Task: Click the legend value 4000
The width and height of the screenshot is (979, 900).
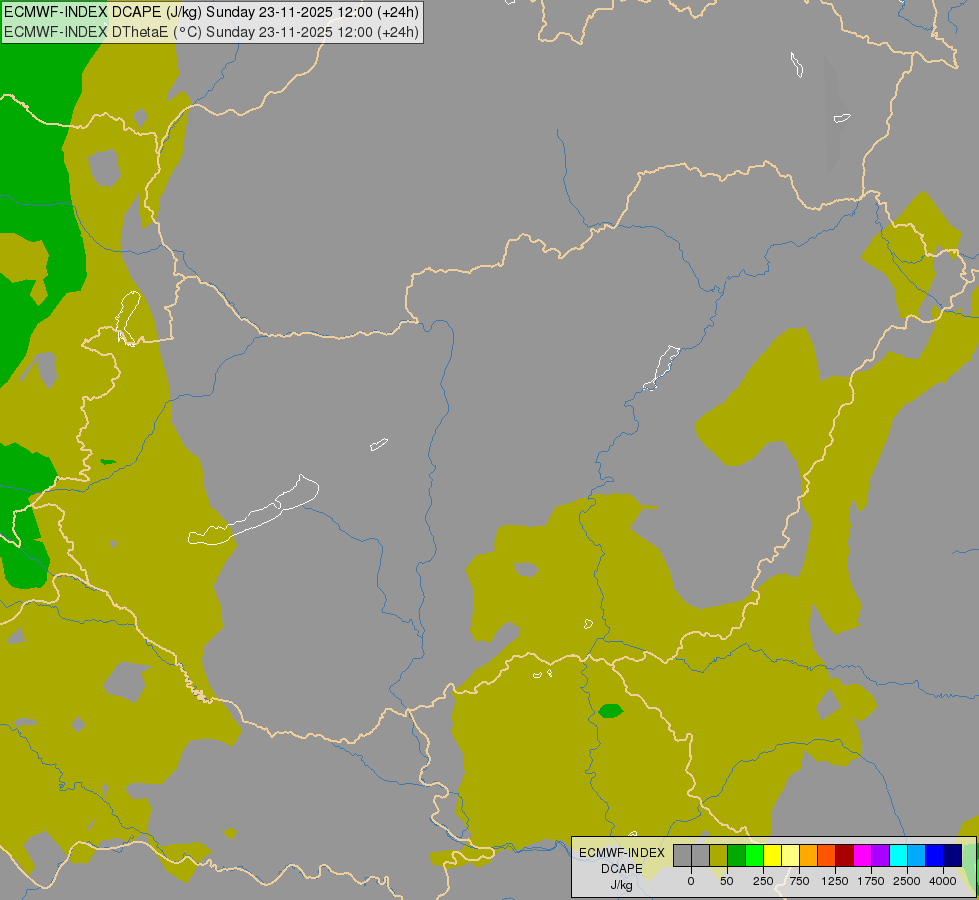Action: click(x=943, y=881)
